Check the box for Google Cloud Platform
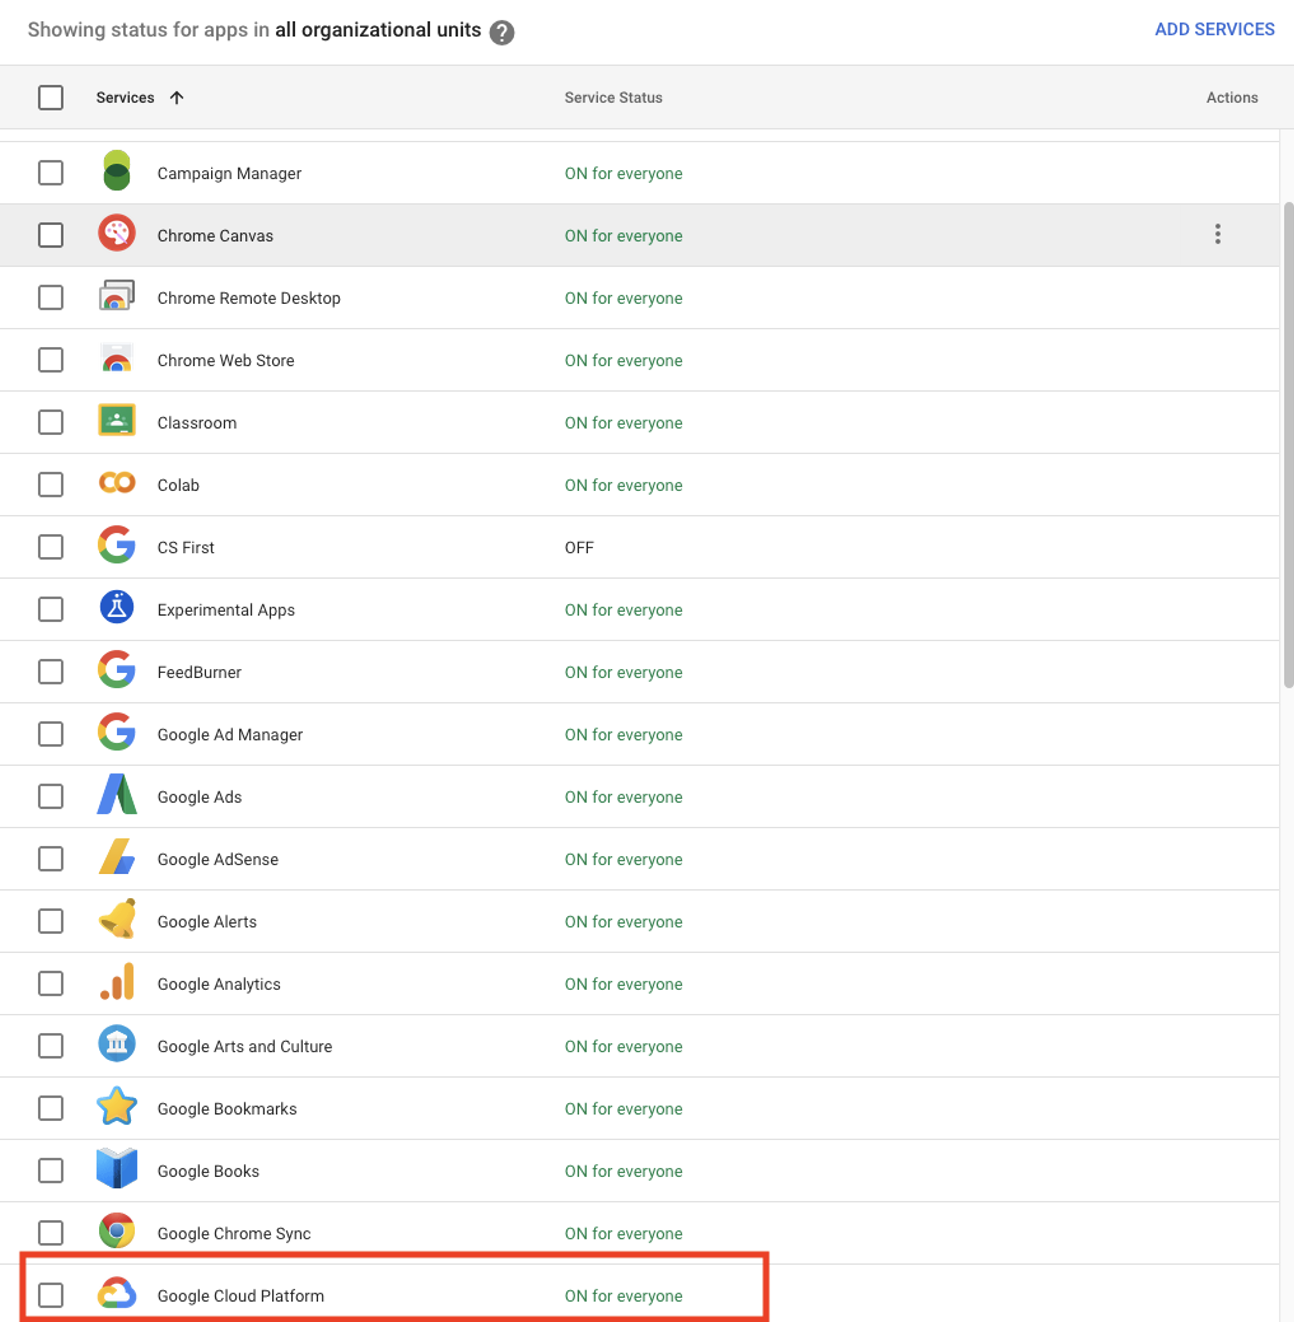Screen dimensions: 1294x1322 point(51,1295)
